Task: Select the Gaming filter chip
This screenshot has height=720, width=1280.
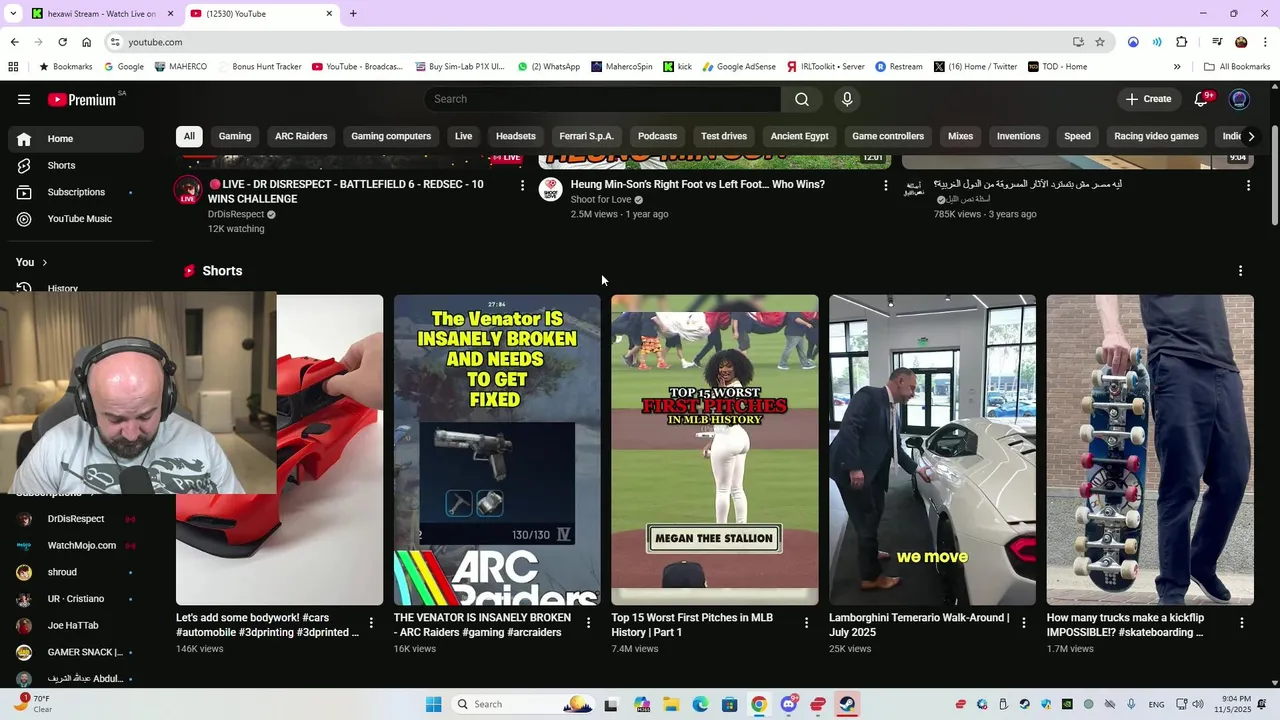Action: [x=235, y=136]
